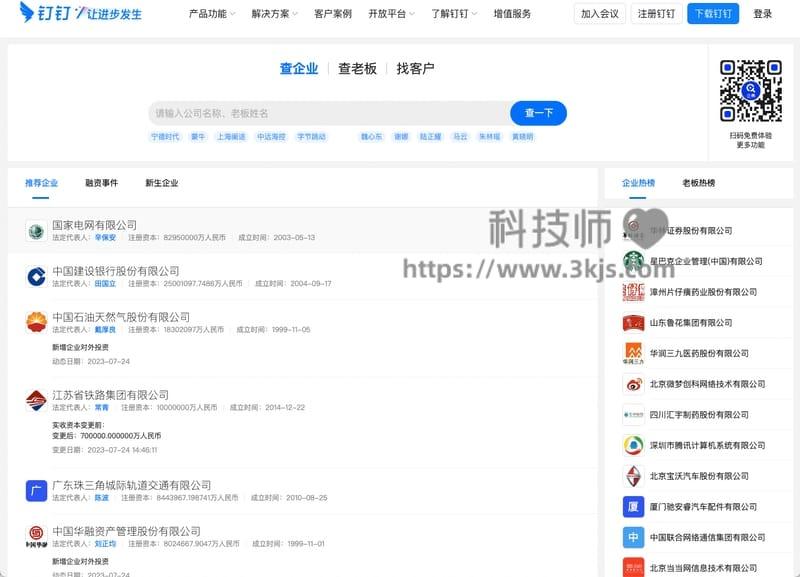Screen dimensions: 800x577
Task: Click 北京当当网信息技术有限公司 text
Action: (x=703, y=568)
